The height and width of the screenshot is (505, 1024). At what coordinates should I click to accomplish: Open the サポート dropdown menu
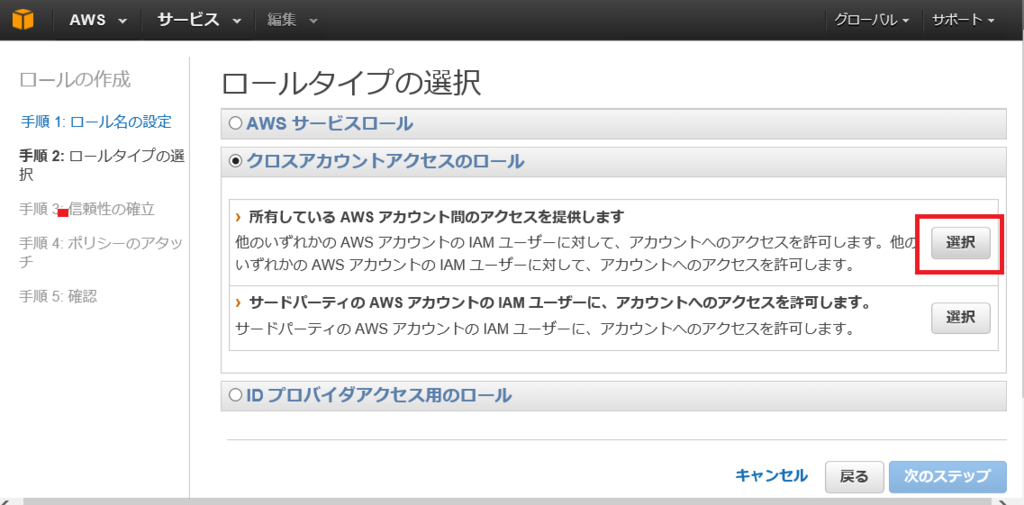963,20
